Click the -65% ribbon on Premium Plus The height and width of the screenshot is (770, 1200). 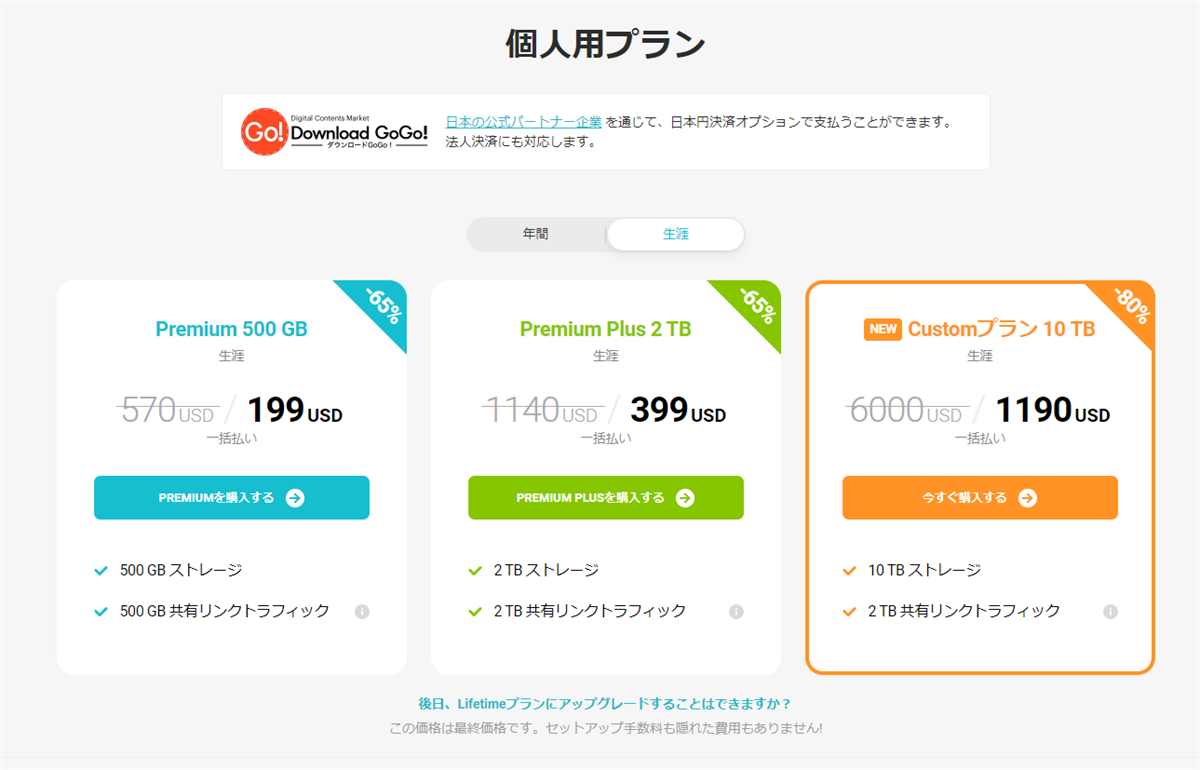tap(757, 306)
